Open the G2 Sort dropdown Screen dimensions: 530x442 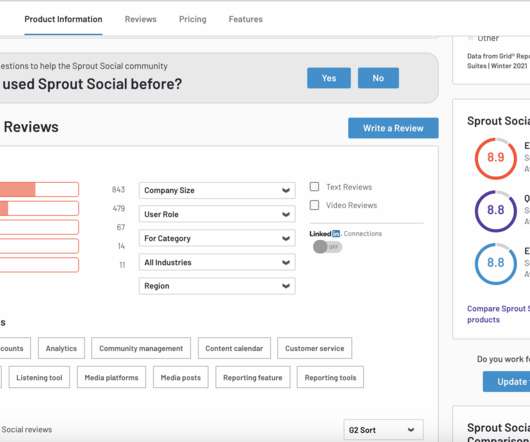point(383,430)
